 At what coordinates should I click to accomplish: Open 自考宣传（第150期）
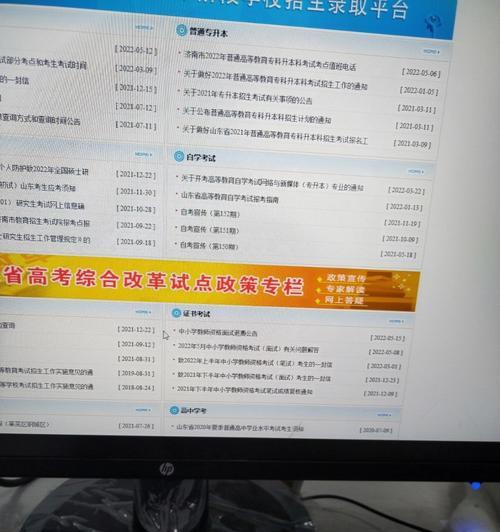[209, 245]
